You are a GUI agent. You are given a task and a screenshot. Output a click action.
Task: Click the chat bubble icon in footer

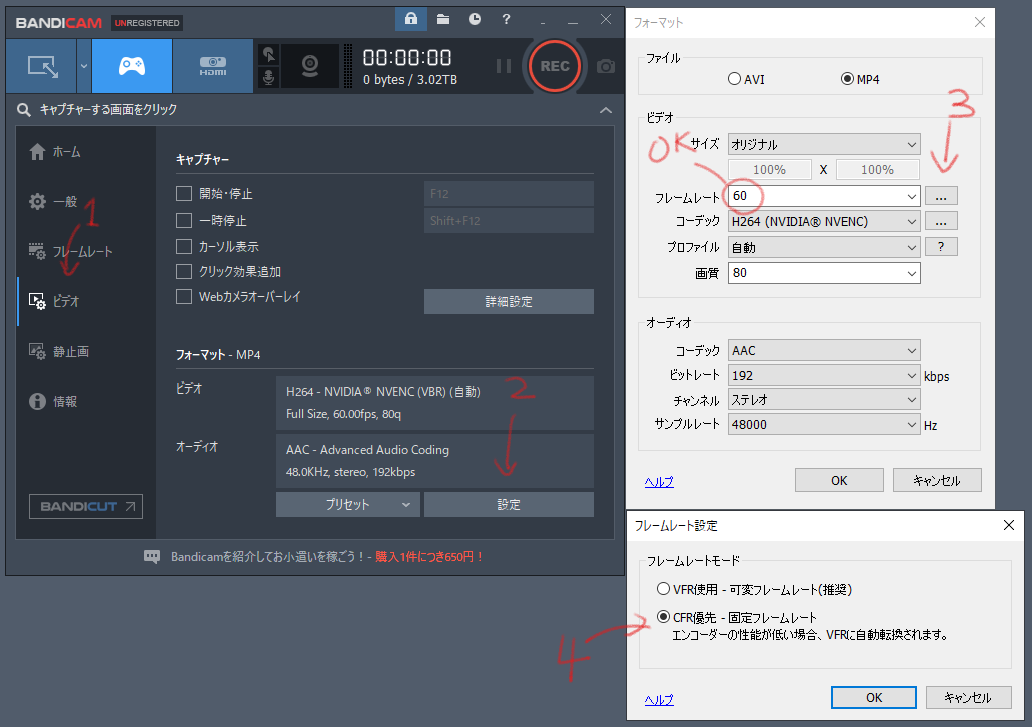tap(152, 557)
